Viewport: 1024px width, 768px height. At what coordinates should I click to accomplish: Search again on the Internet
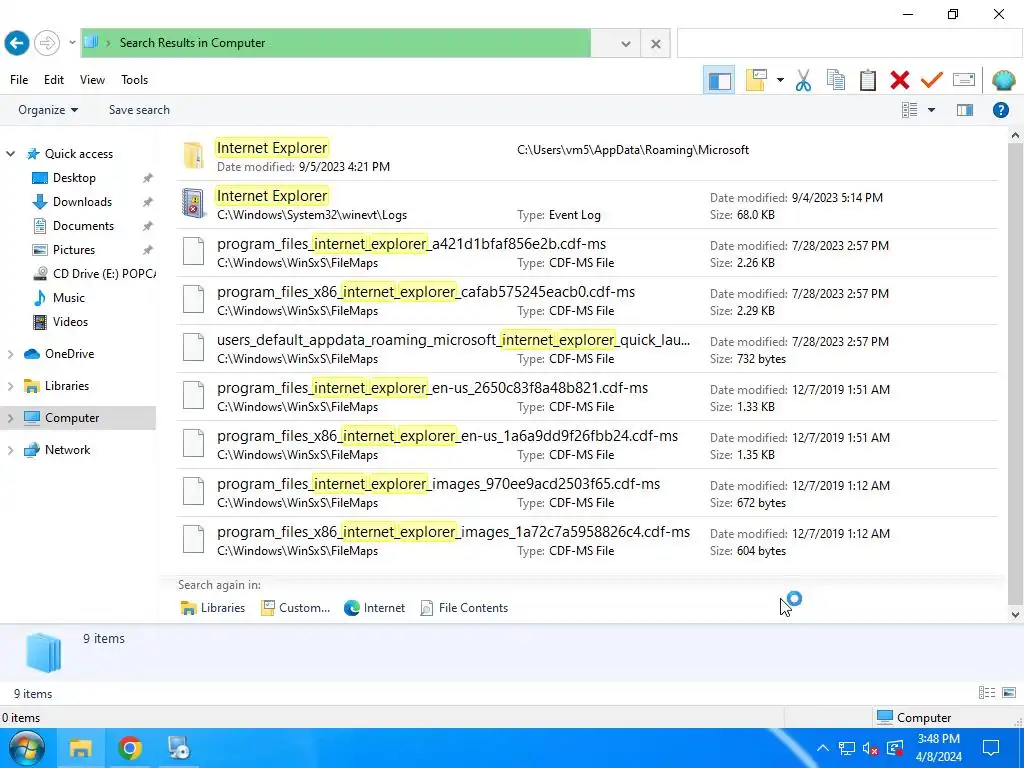375,608
